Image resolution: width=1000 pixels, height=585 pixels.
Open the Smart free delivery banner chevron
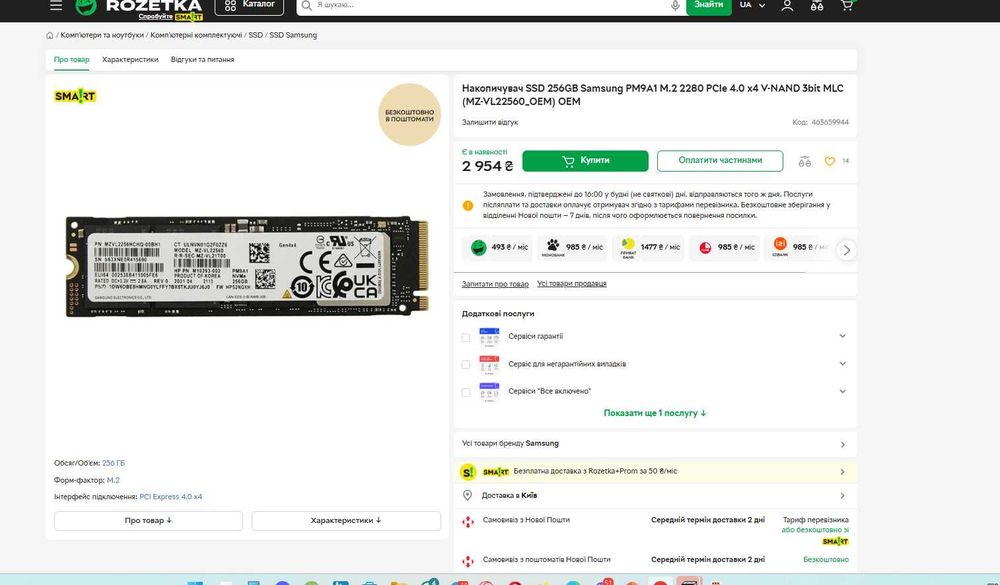point(842,472)
